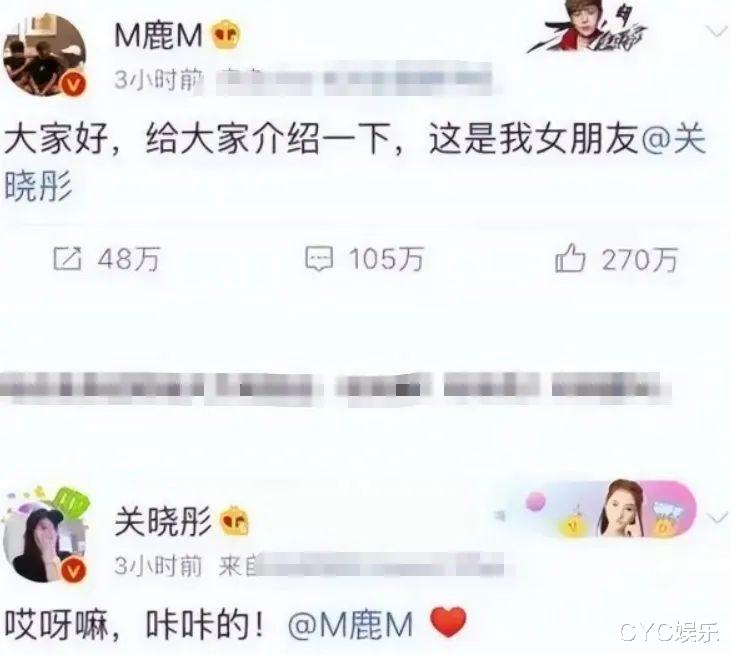Click the pink decorative card on 关晓彤's post
The width and height of the screenshot is (731, 658).
point(599,508)
